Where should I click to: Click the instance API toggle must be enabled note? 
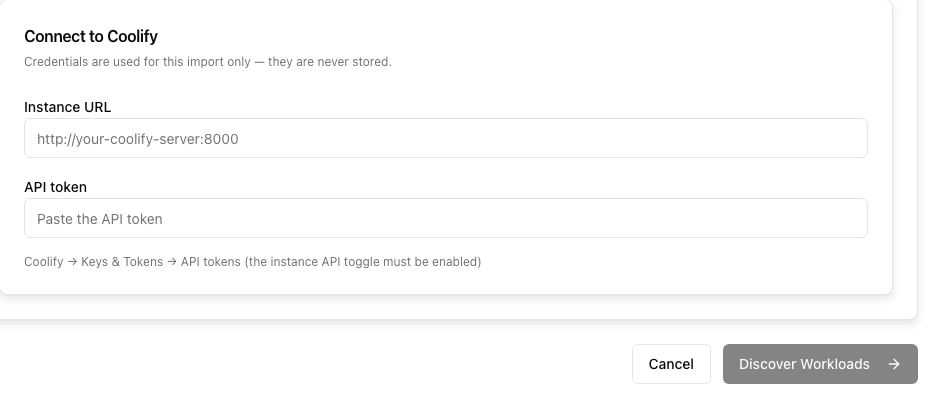(x=363, y=262)
